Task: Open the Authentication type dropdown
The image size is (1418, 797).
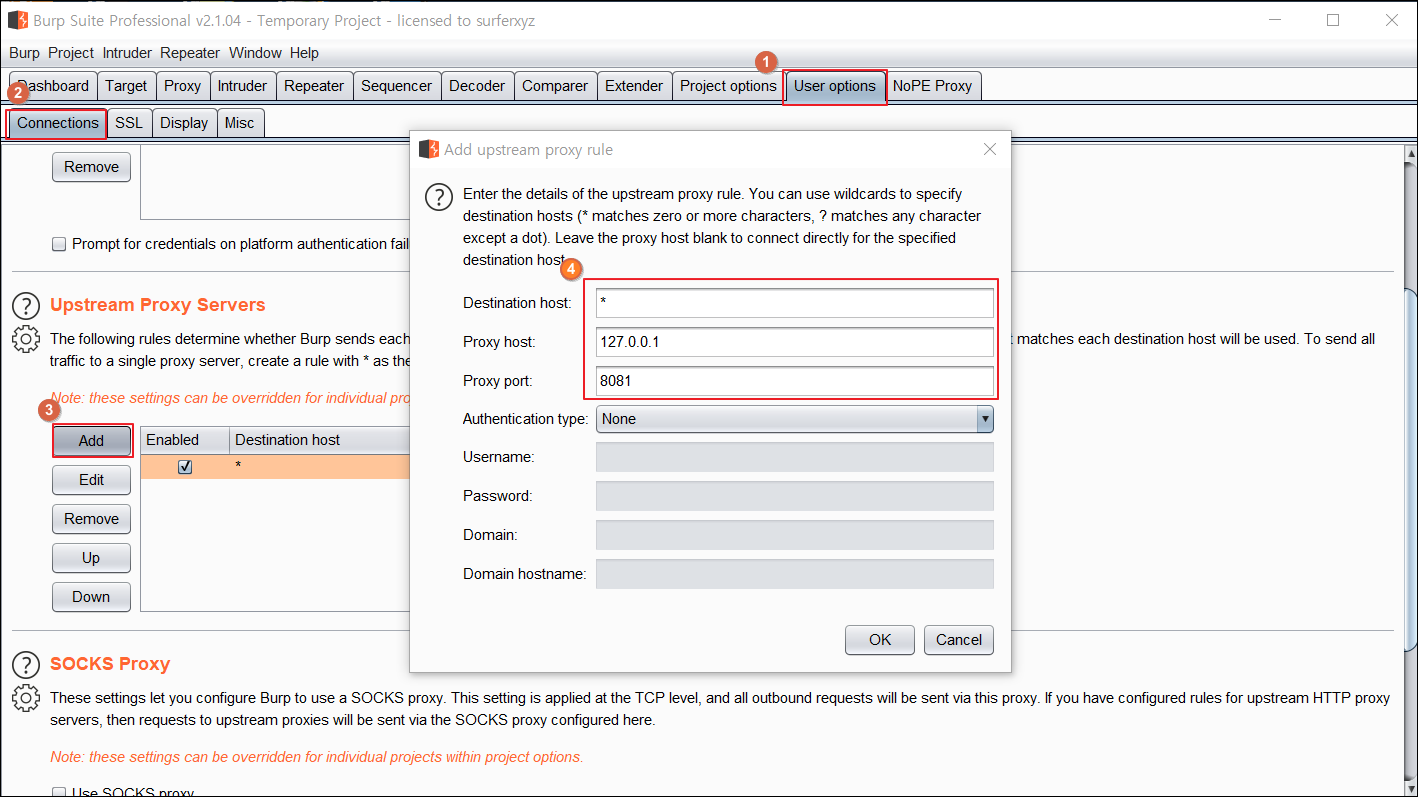Action: coord(795,419)
